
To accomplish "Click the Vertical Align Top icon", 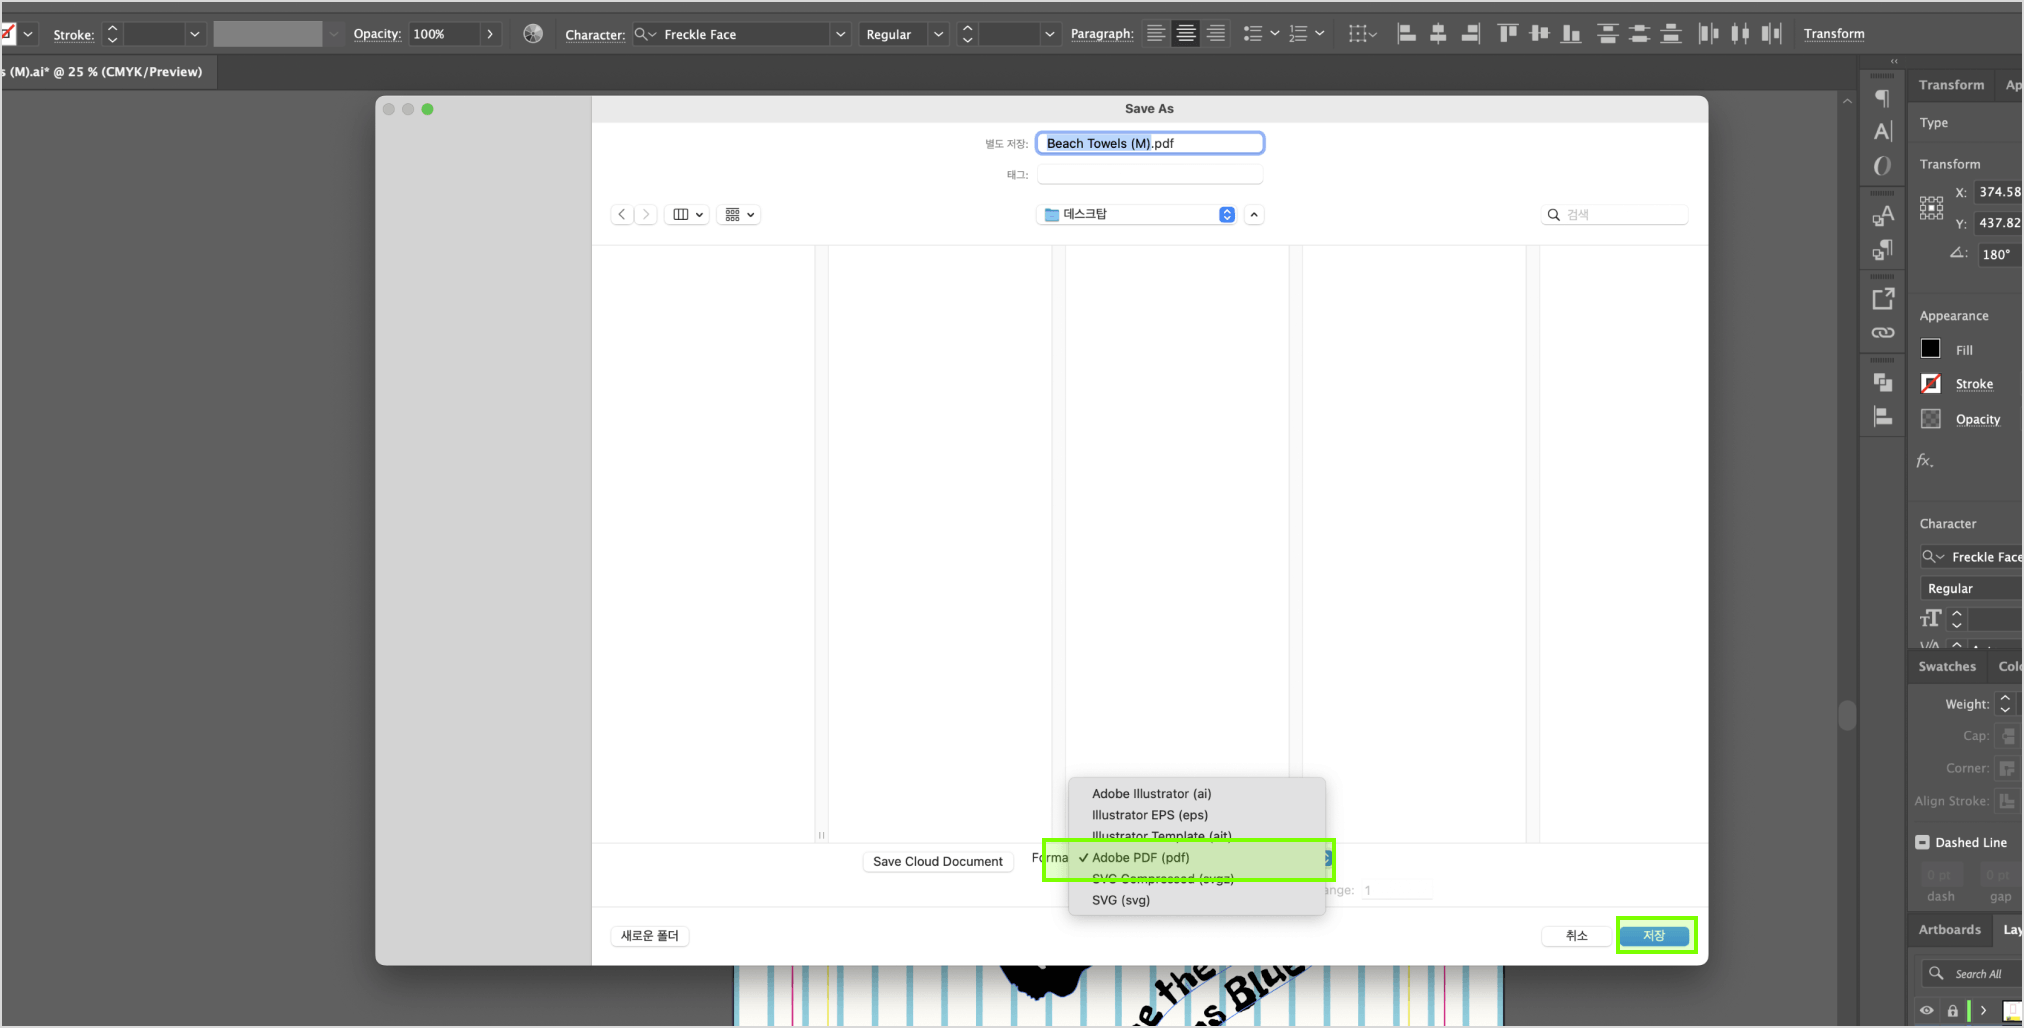I will click(x=1508, y=34).
